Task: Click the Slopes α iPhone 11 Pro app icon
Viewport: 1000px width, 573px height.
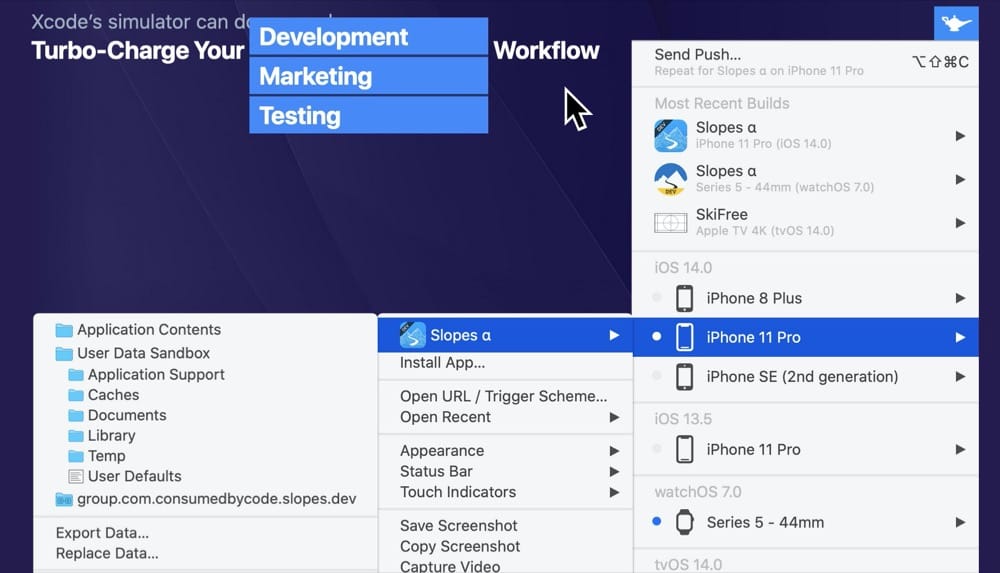Action: (x=670, y=135)
